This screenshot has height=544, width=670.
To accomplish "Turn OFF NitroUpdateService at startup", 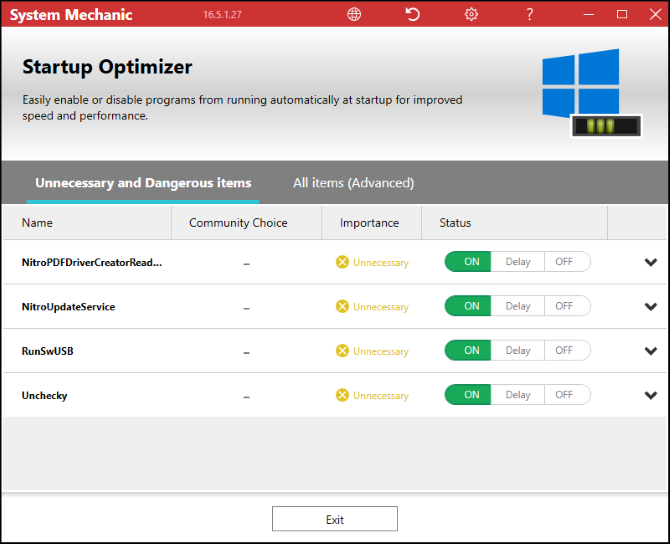I will coord(567,306).
